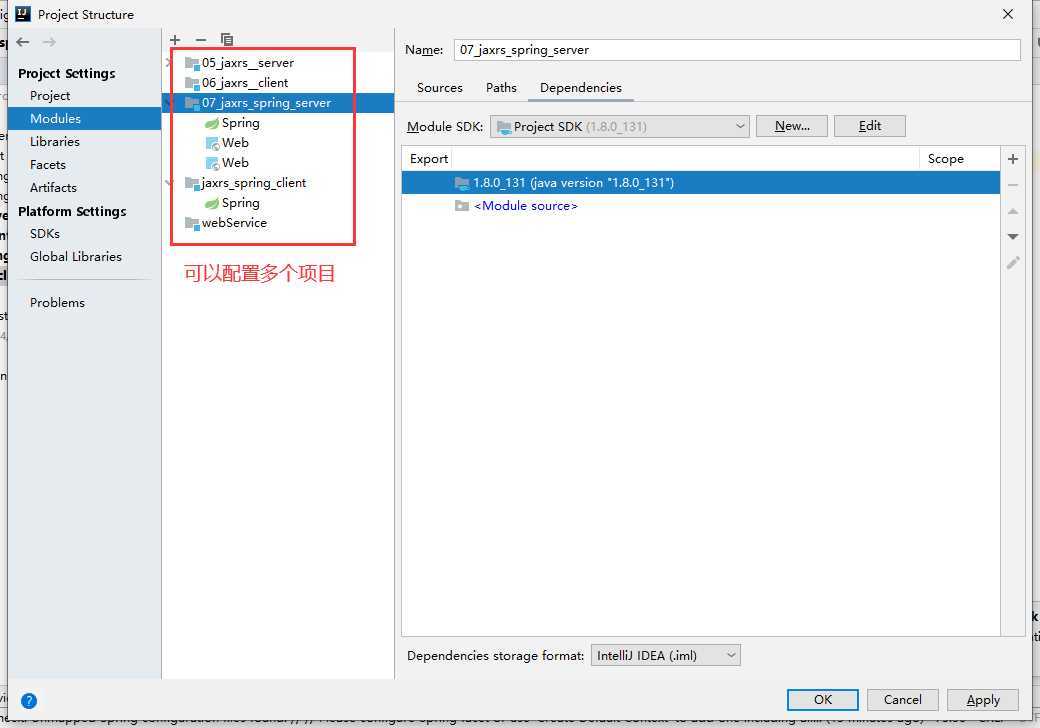The image size is (1040, 728).
Task: Remove dependency with the minus icon
Action: point(1013,185)
